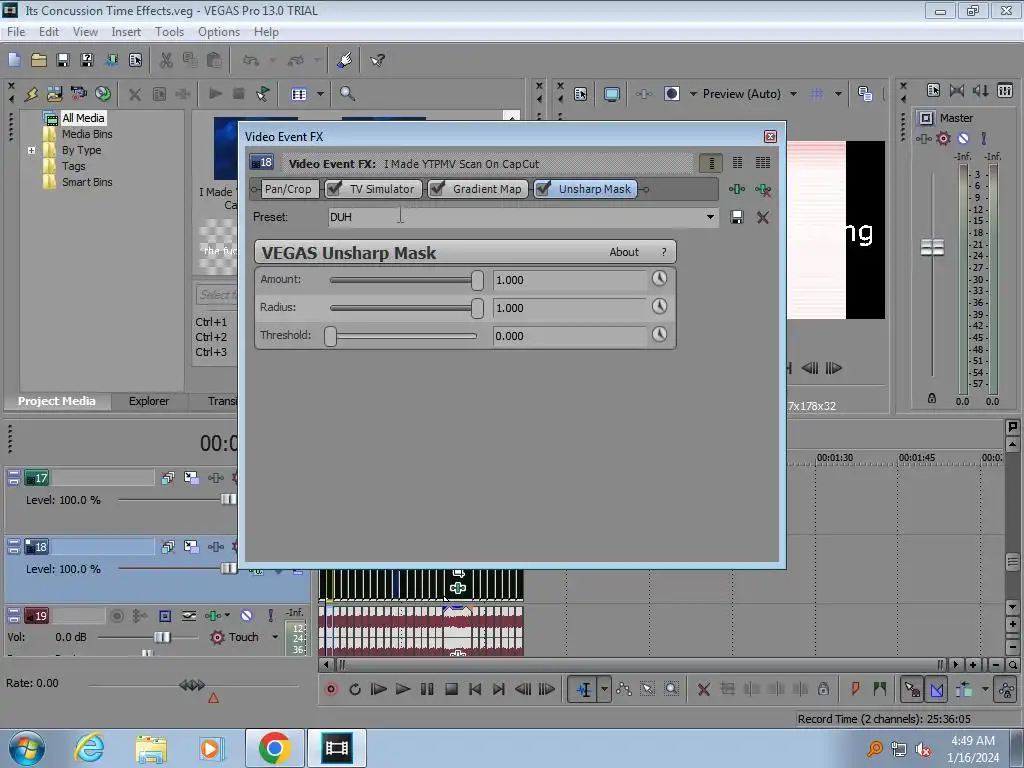The image size is (1024, 768).
Task: Click the transport Record button
Action: (331, 689)
